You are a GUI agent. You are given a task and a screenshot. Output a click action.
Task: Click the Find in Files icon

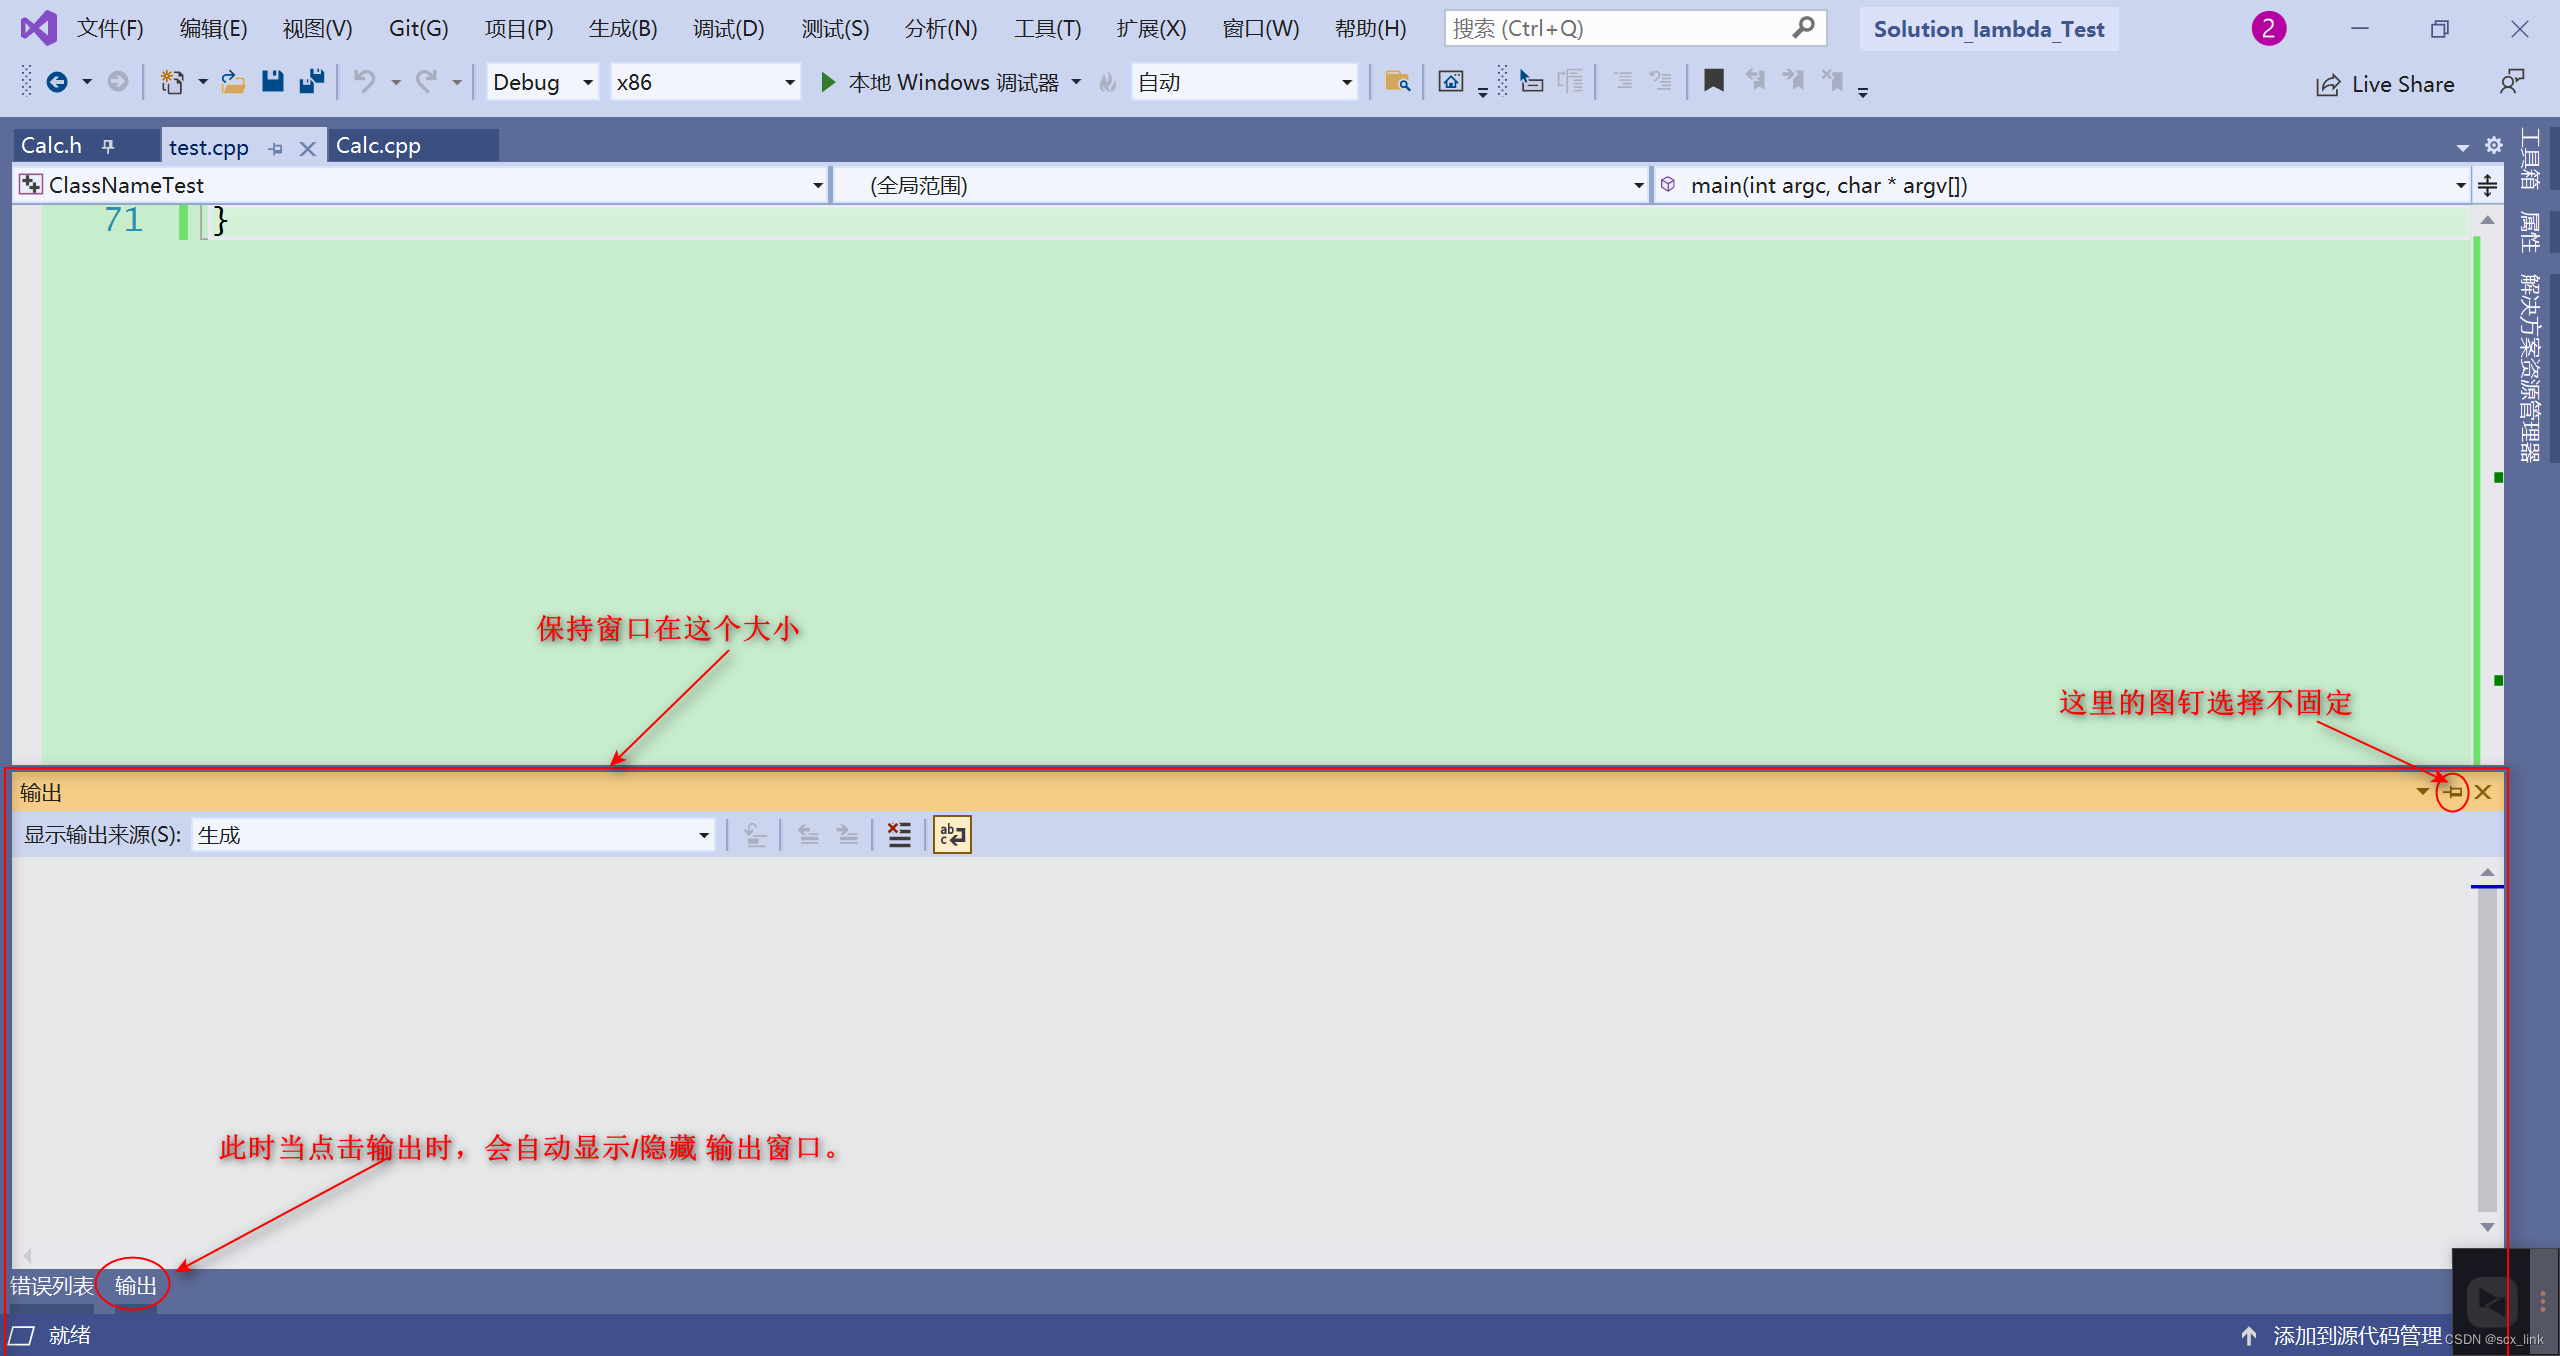[1397, 82]
